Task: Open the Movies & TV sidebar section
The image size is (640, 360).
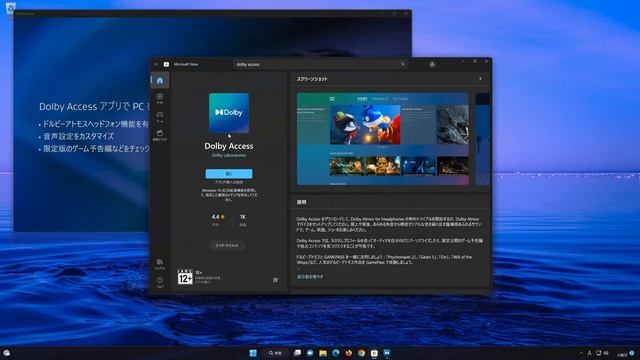Action: (160, 135)
